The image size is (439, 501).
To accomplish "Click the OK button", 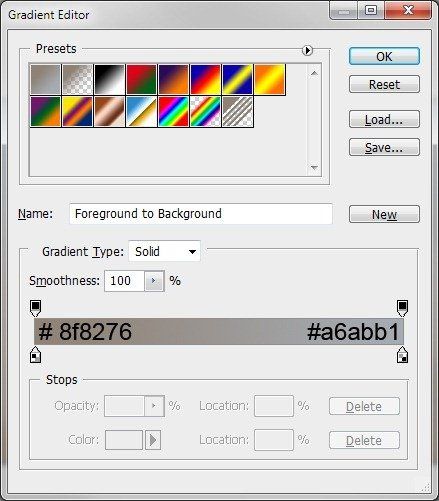I will 384,56.
